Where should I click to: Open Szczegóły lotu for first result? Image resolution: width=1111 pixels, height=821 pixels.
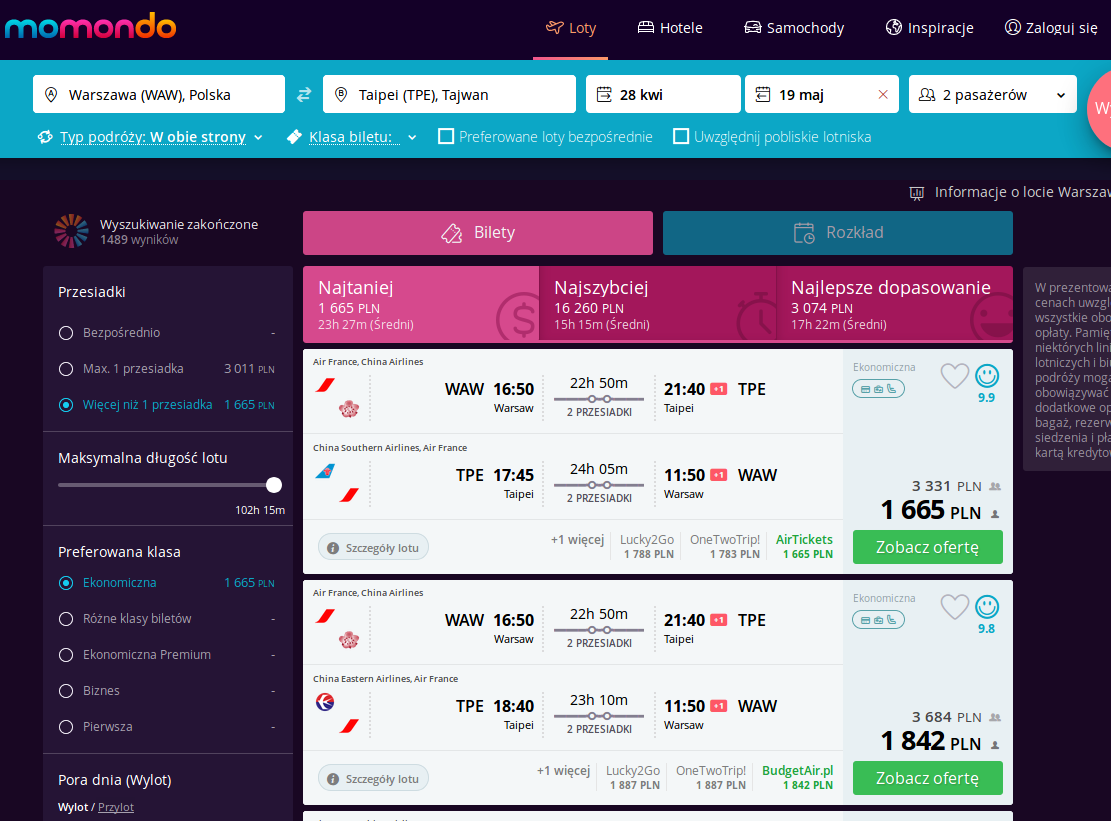[x=373, y=548]
